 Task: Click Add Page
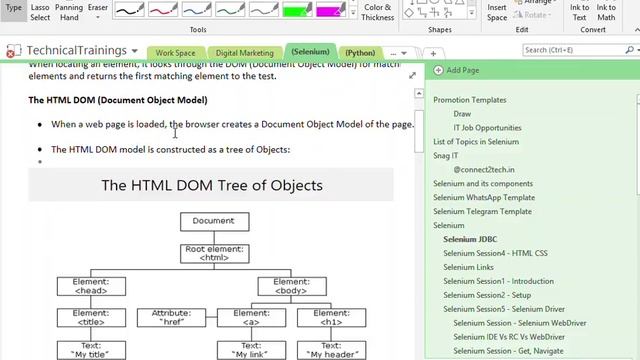456,70
